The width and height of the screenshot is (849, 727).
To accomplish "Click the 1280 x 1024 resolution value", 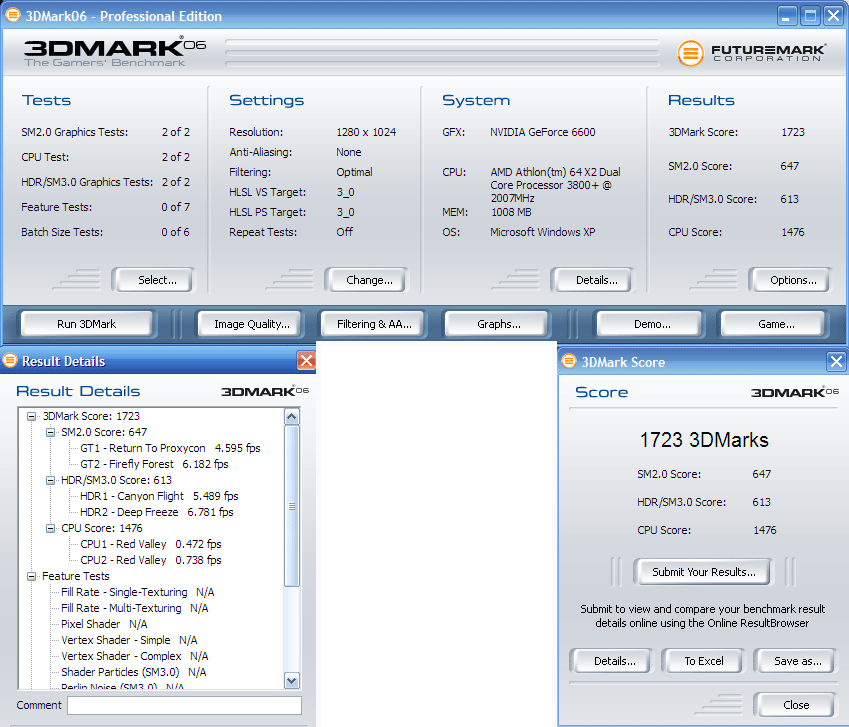I will (366, 132).
